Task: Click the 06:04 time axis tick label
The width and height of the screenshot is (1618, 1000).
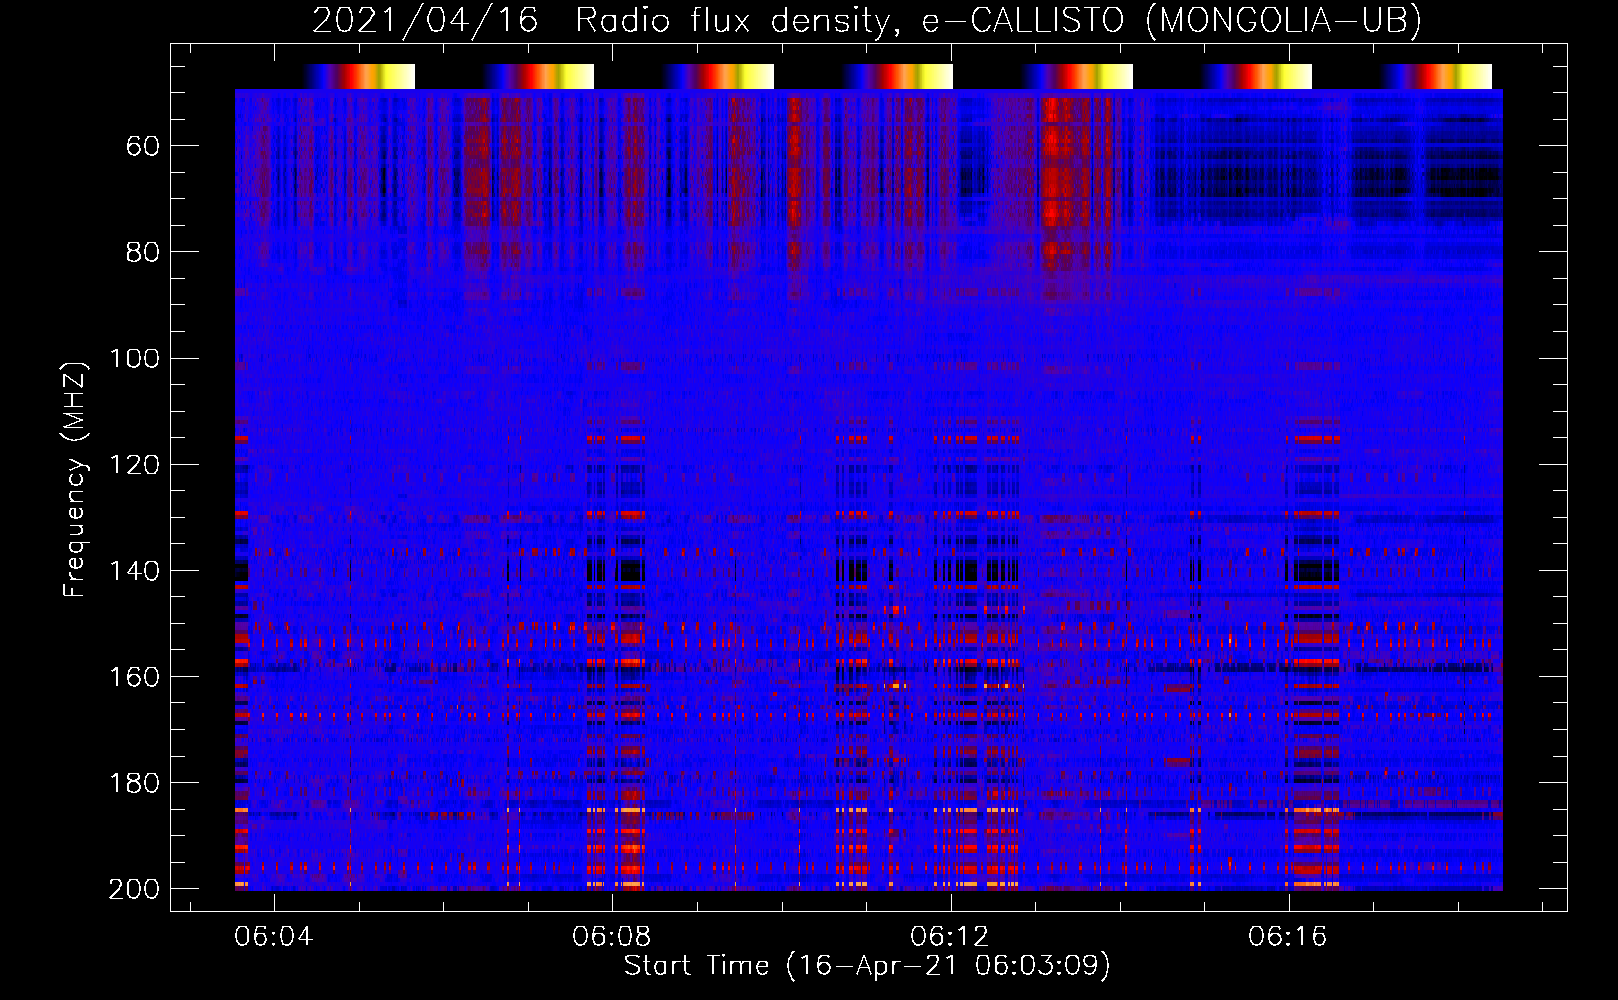Action: point(273,937)
